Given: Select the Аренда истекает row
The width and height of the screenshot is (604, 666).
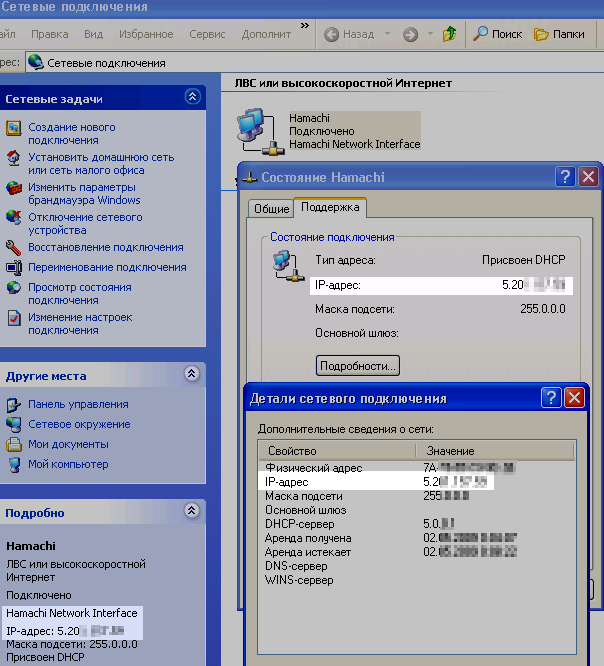Looking at the screenshot, I should 416,552.
